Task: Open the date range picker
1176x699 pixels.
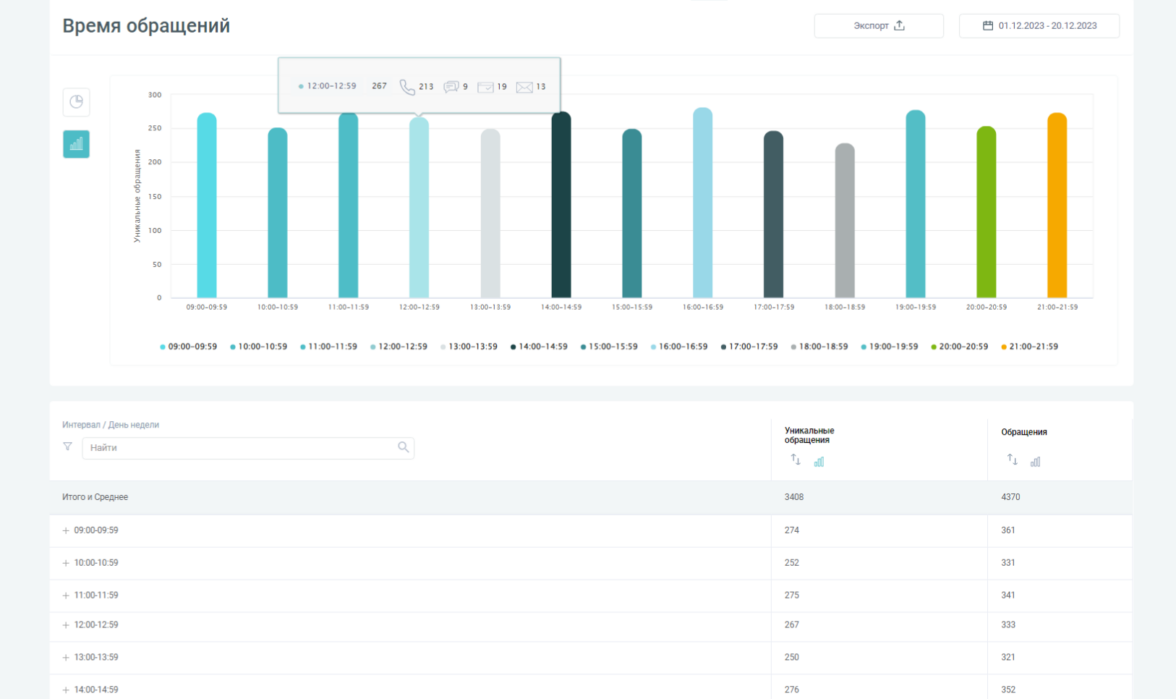Action: pos(1039,26)
